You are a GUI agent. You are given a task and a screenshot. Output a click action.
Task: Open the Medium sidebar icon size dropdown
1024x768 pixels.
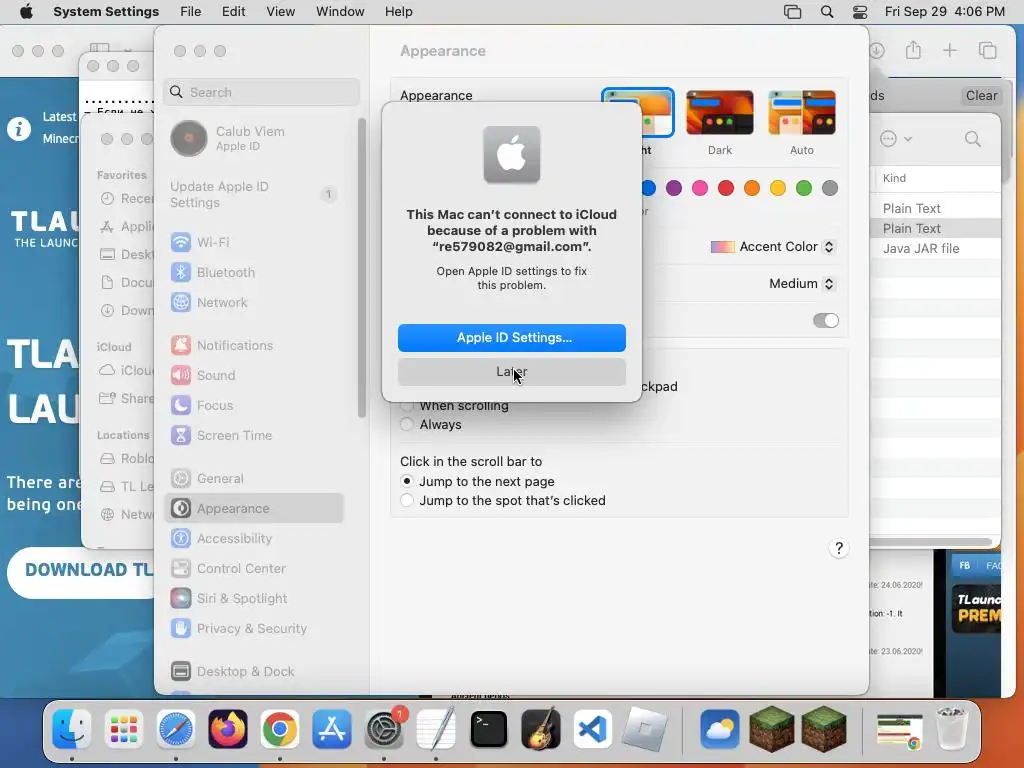click(802, 283)
